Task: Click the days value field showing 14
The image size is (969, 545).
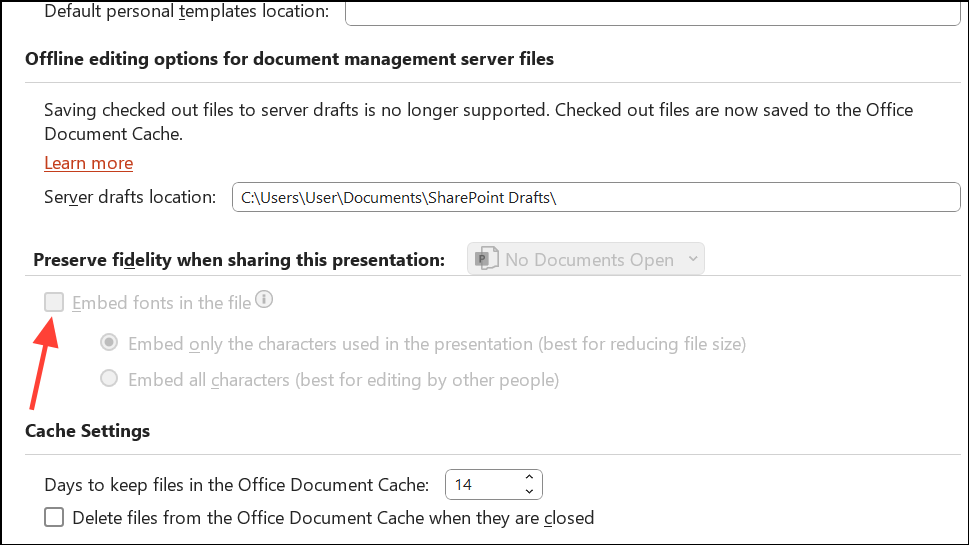Action: pos(485,485)
